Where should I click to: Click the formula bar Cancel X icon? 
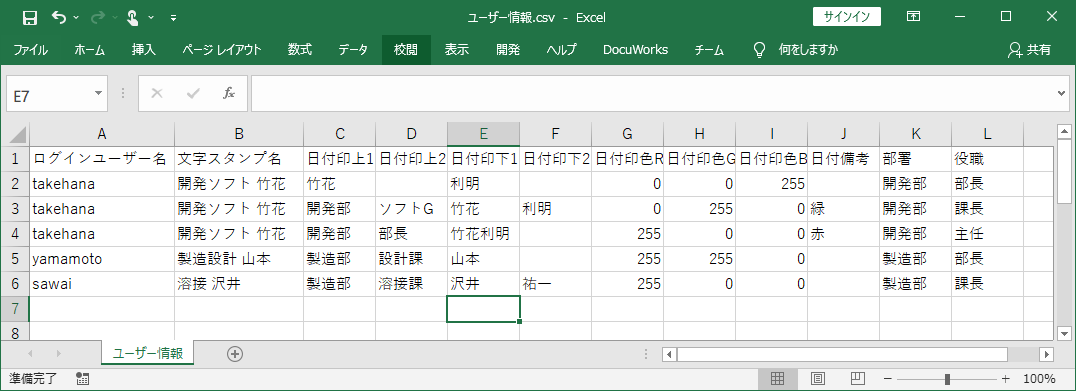[156, 93]
